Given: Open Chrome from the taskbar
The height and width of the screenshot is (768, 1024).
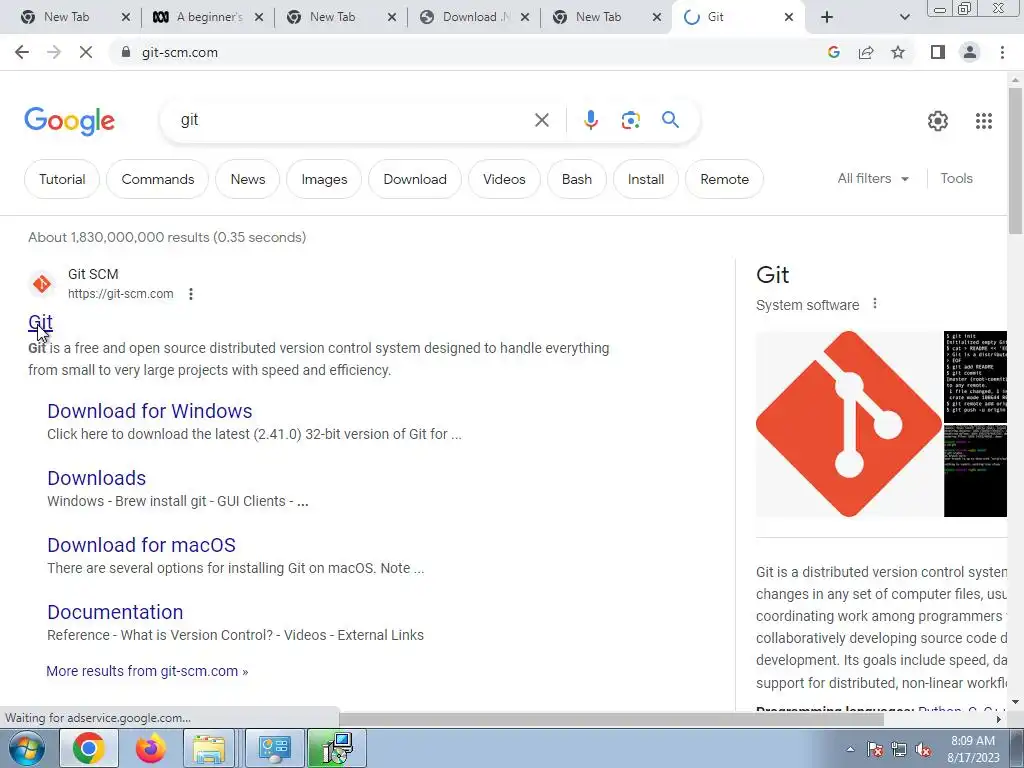Looking at the screenshot, I should [x=89, y=748].
